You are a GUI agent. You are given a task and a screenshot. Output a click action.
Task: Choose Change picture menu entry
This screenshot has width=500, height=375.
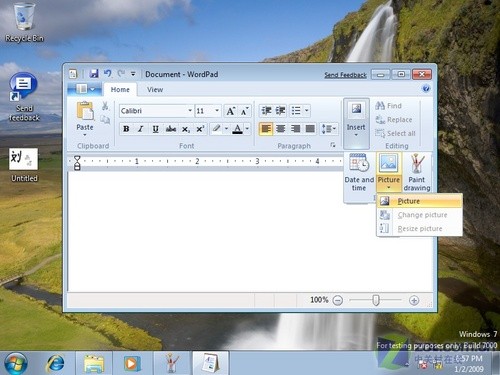tap(420, 215)
